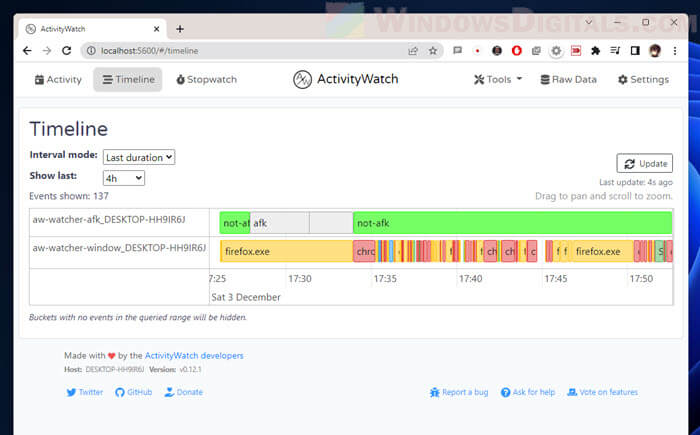Screen dimensions: 700x435
Task: Click the Ask for help link
Action: pos(528,392)
